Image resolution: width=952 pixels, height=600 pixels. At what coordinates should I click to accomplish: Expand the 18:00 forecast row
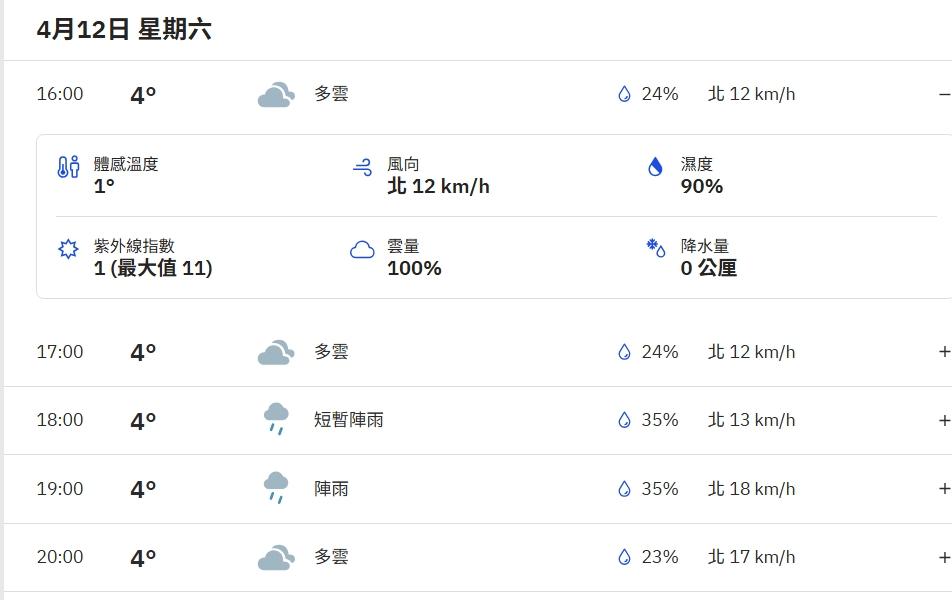944,420
